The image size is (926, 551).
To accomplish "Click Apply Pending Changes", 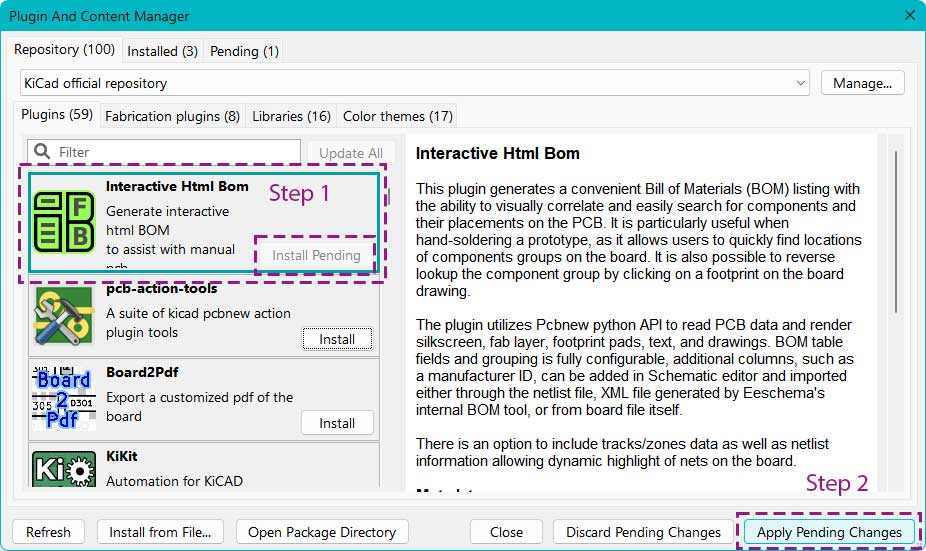I will 829,532.
